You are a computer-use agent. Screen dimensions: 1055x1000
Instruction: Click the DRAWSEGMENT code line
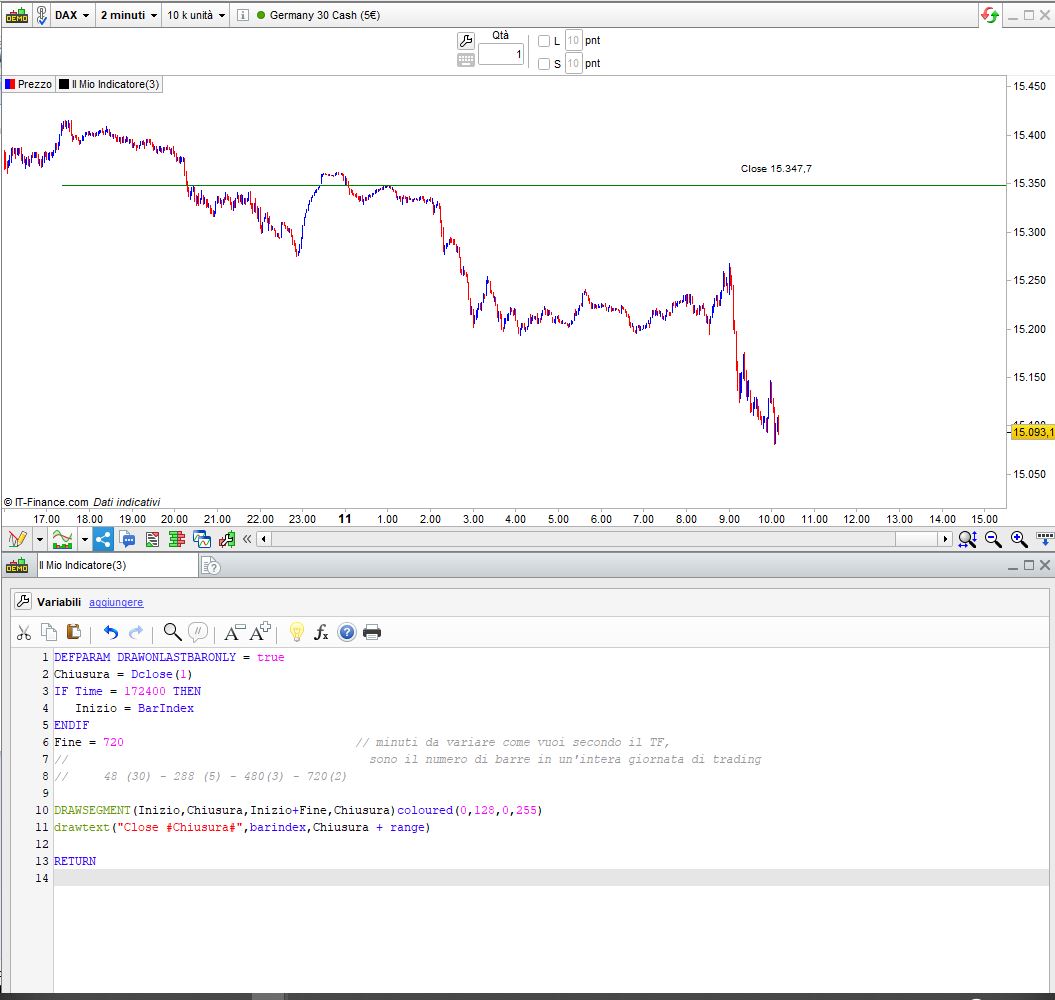tap(298, 810)
